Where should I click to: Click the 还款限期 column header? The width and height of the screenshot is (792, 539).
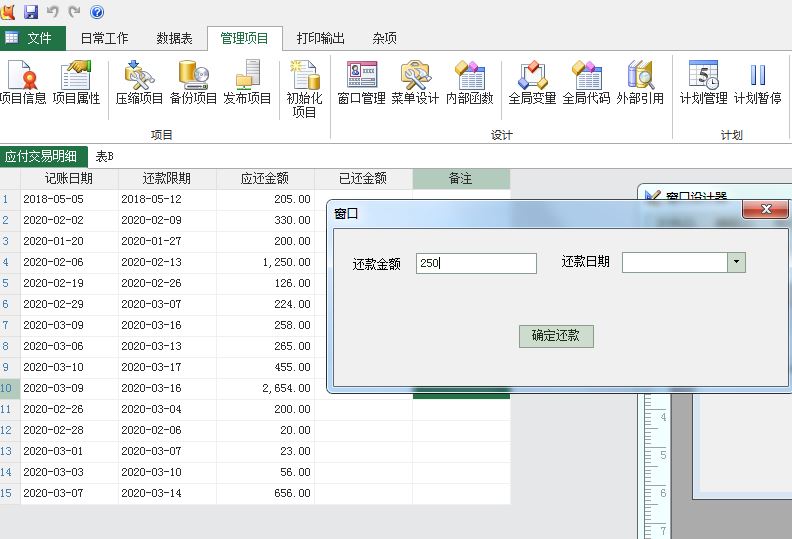(167, 178)
